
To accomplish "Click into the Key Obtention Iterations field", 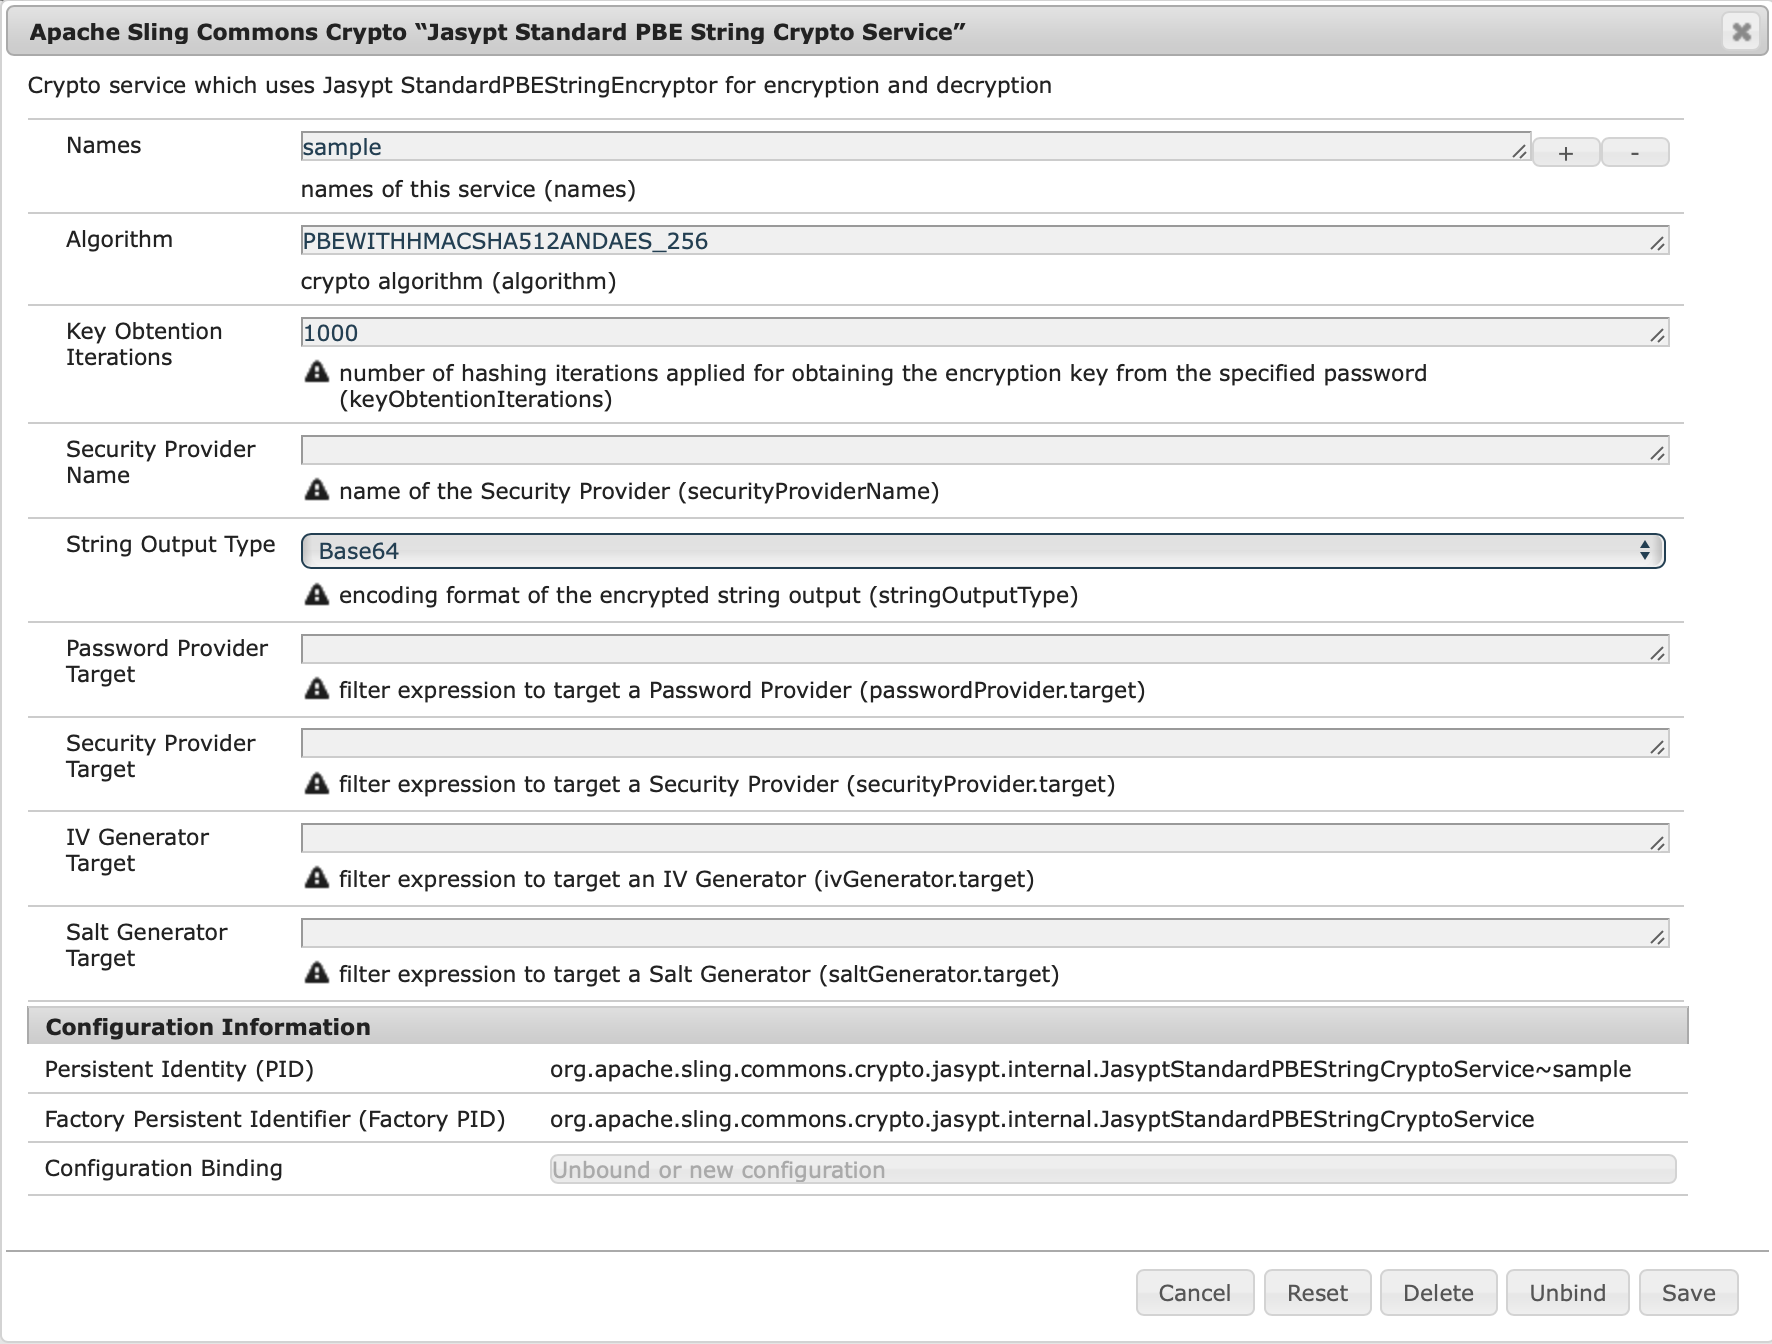I will tap(982, 333).
